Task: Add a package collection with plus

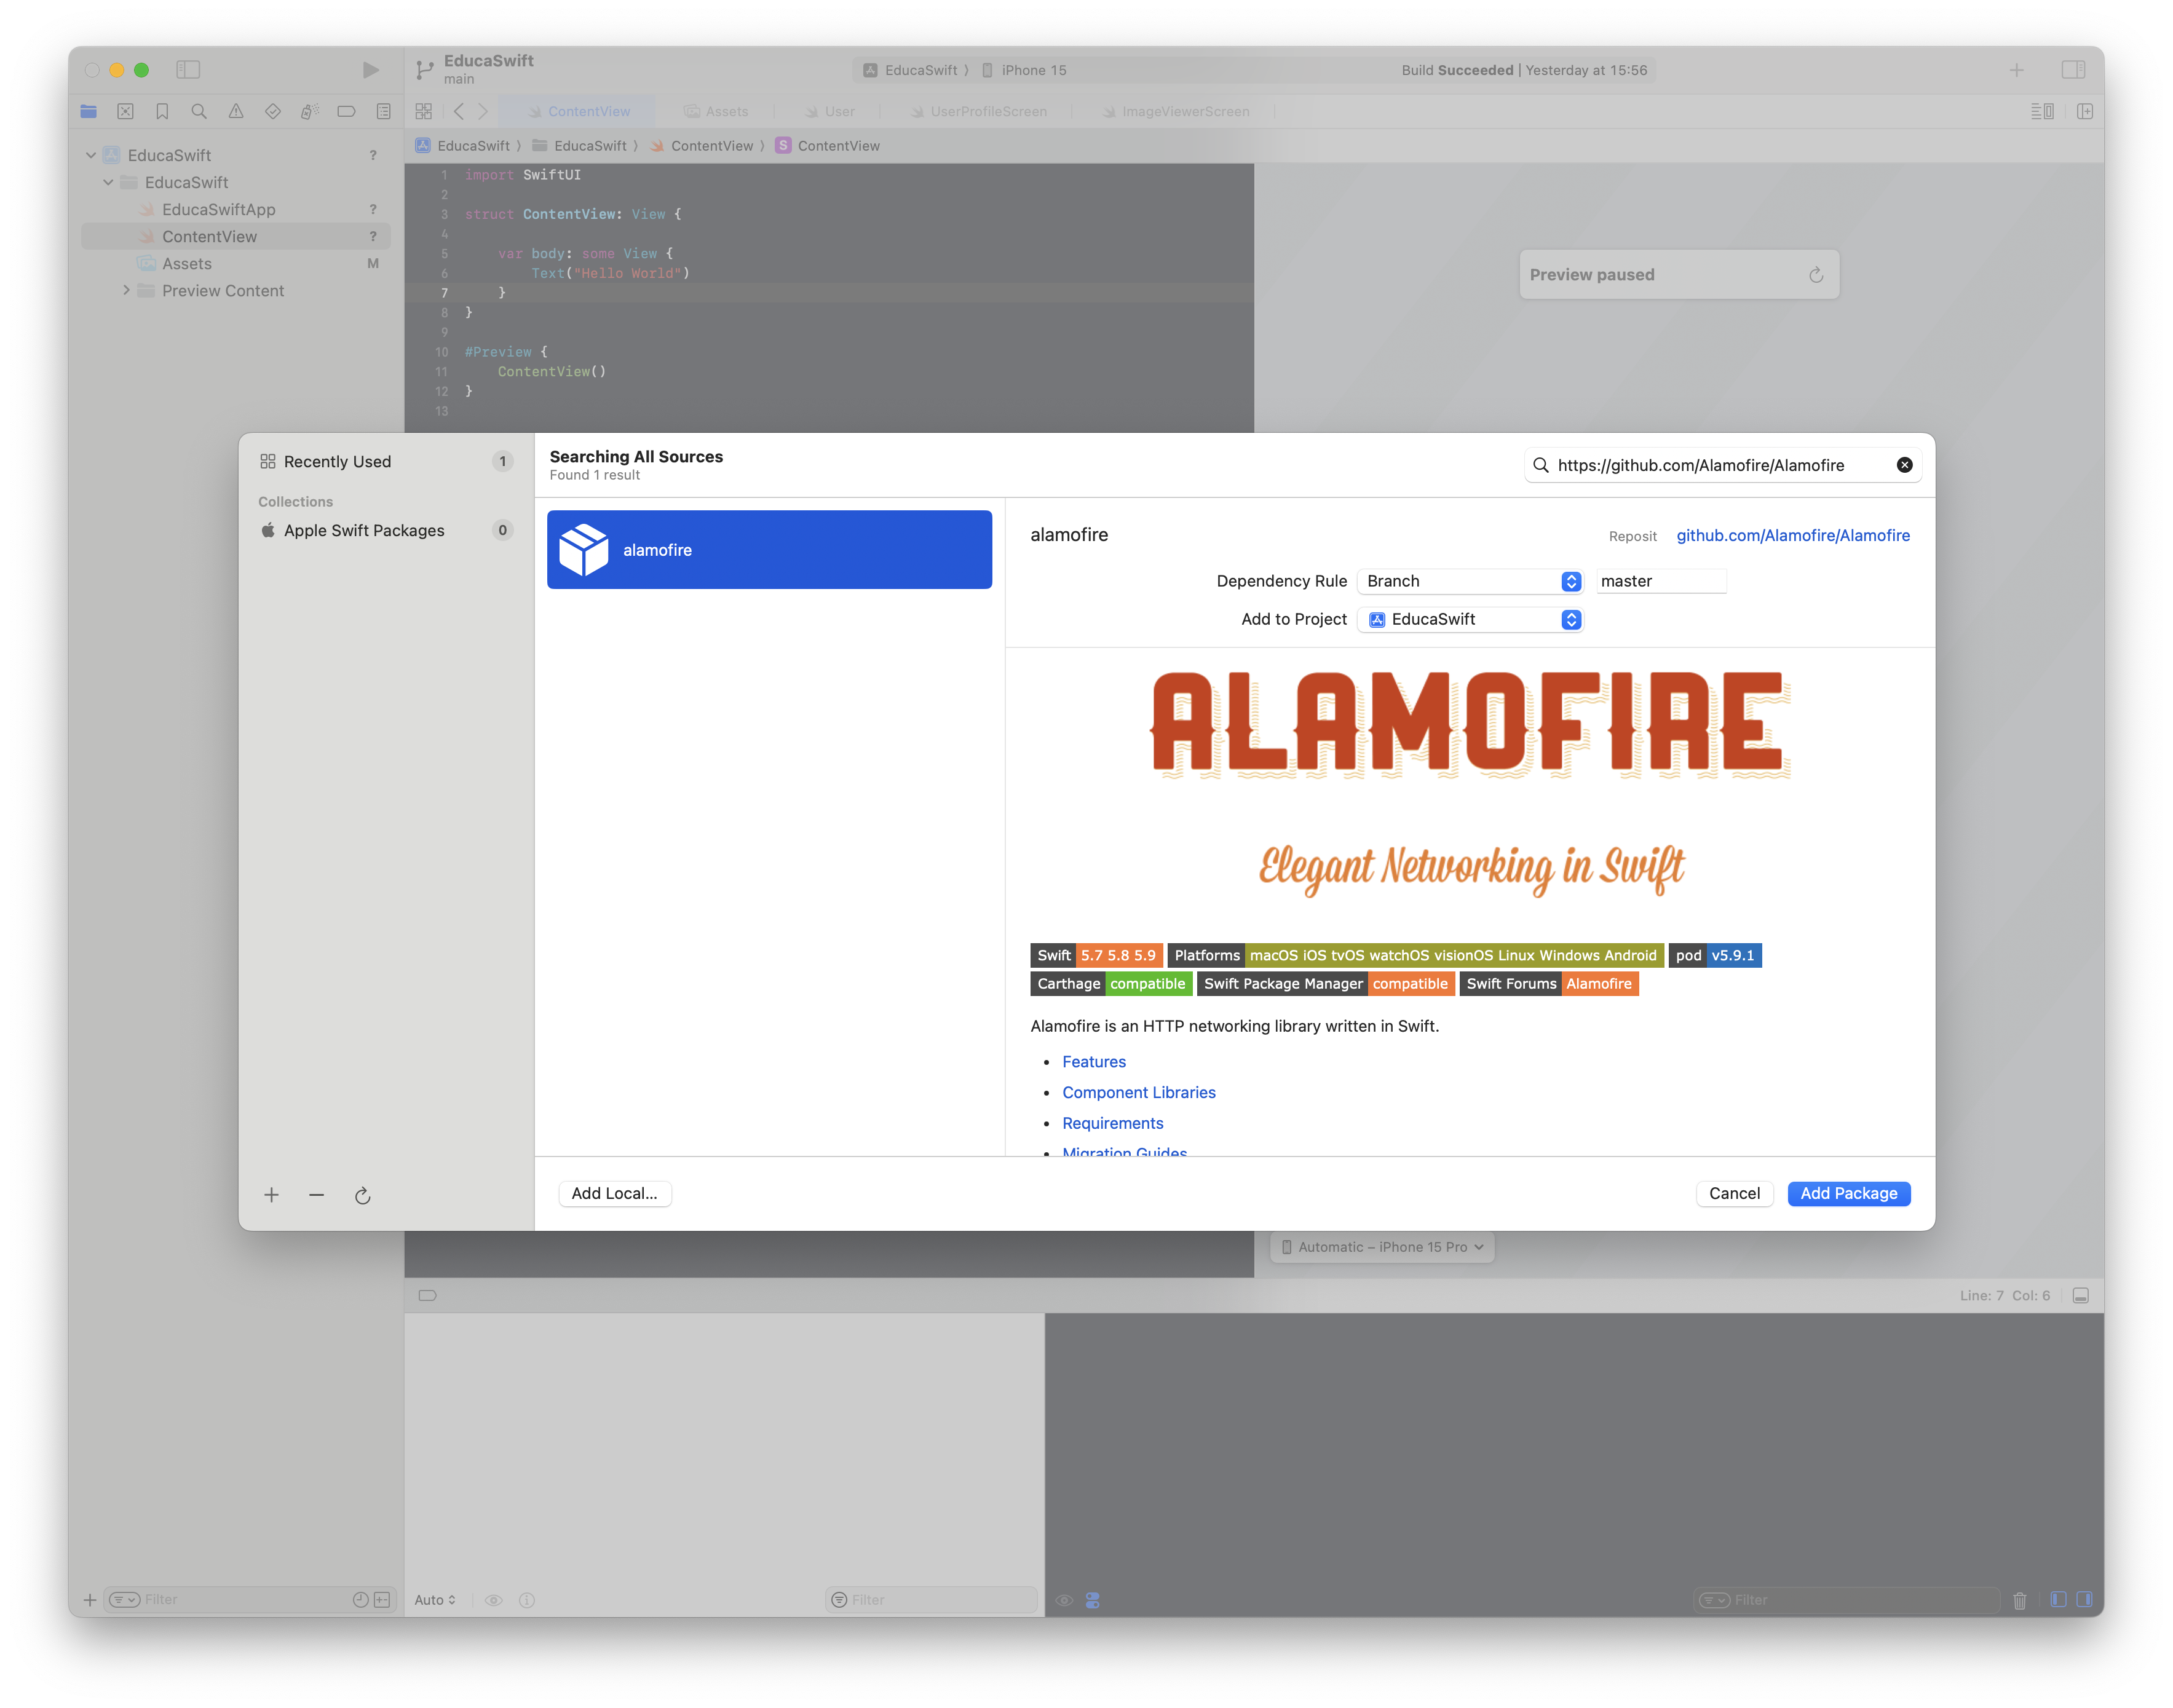Action: tap(271, 1195)
